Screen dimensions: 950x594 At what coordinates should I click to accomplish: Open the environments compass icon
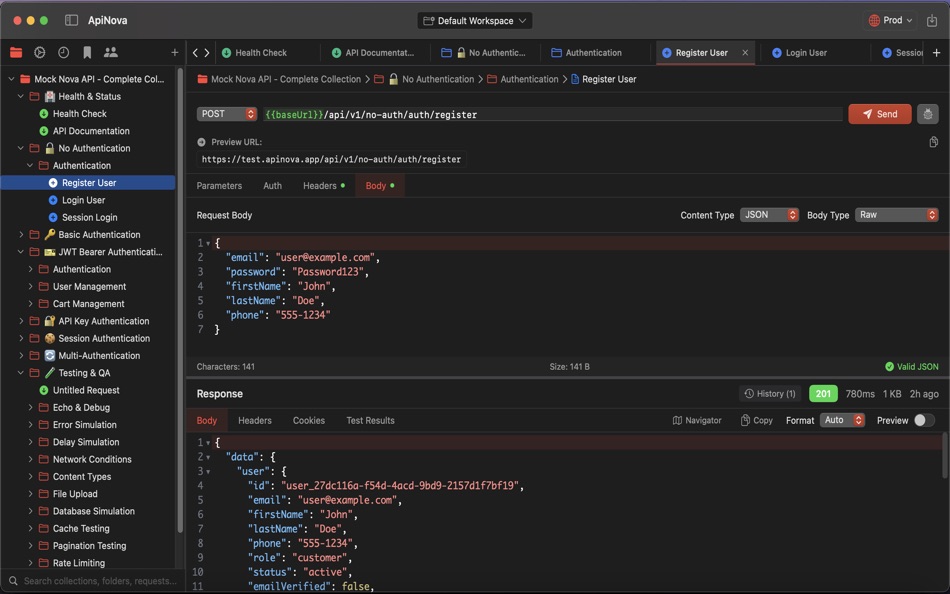coord(40,53)
